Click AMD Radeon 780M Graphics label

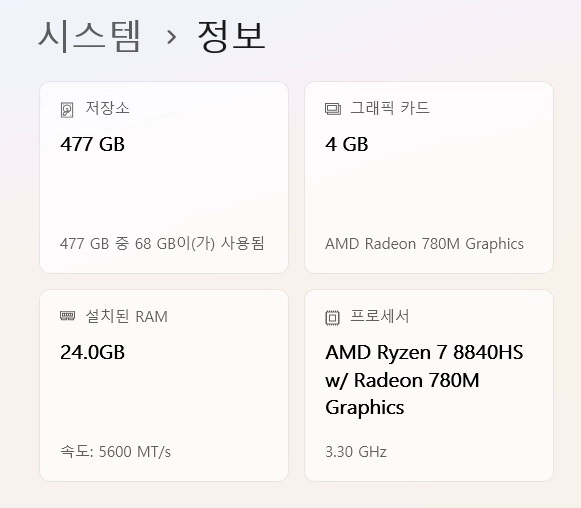tap(424, 244)
